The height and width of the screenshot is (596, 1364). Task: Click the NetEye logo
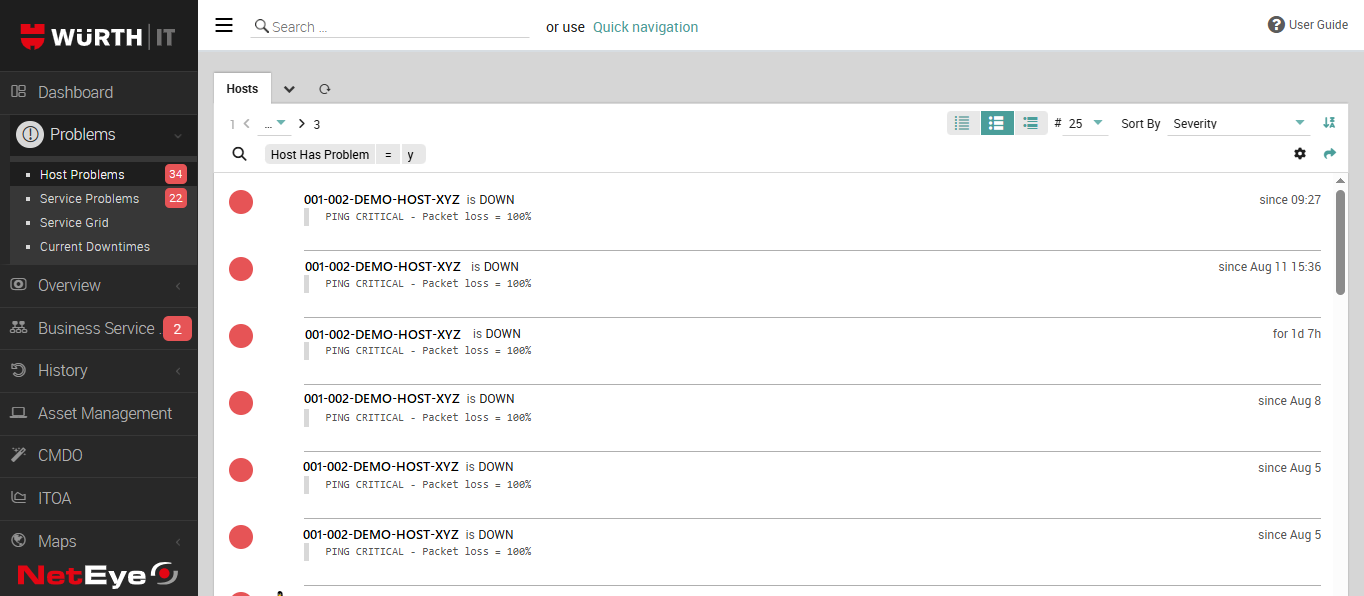(x=98, y=575)
